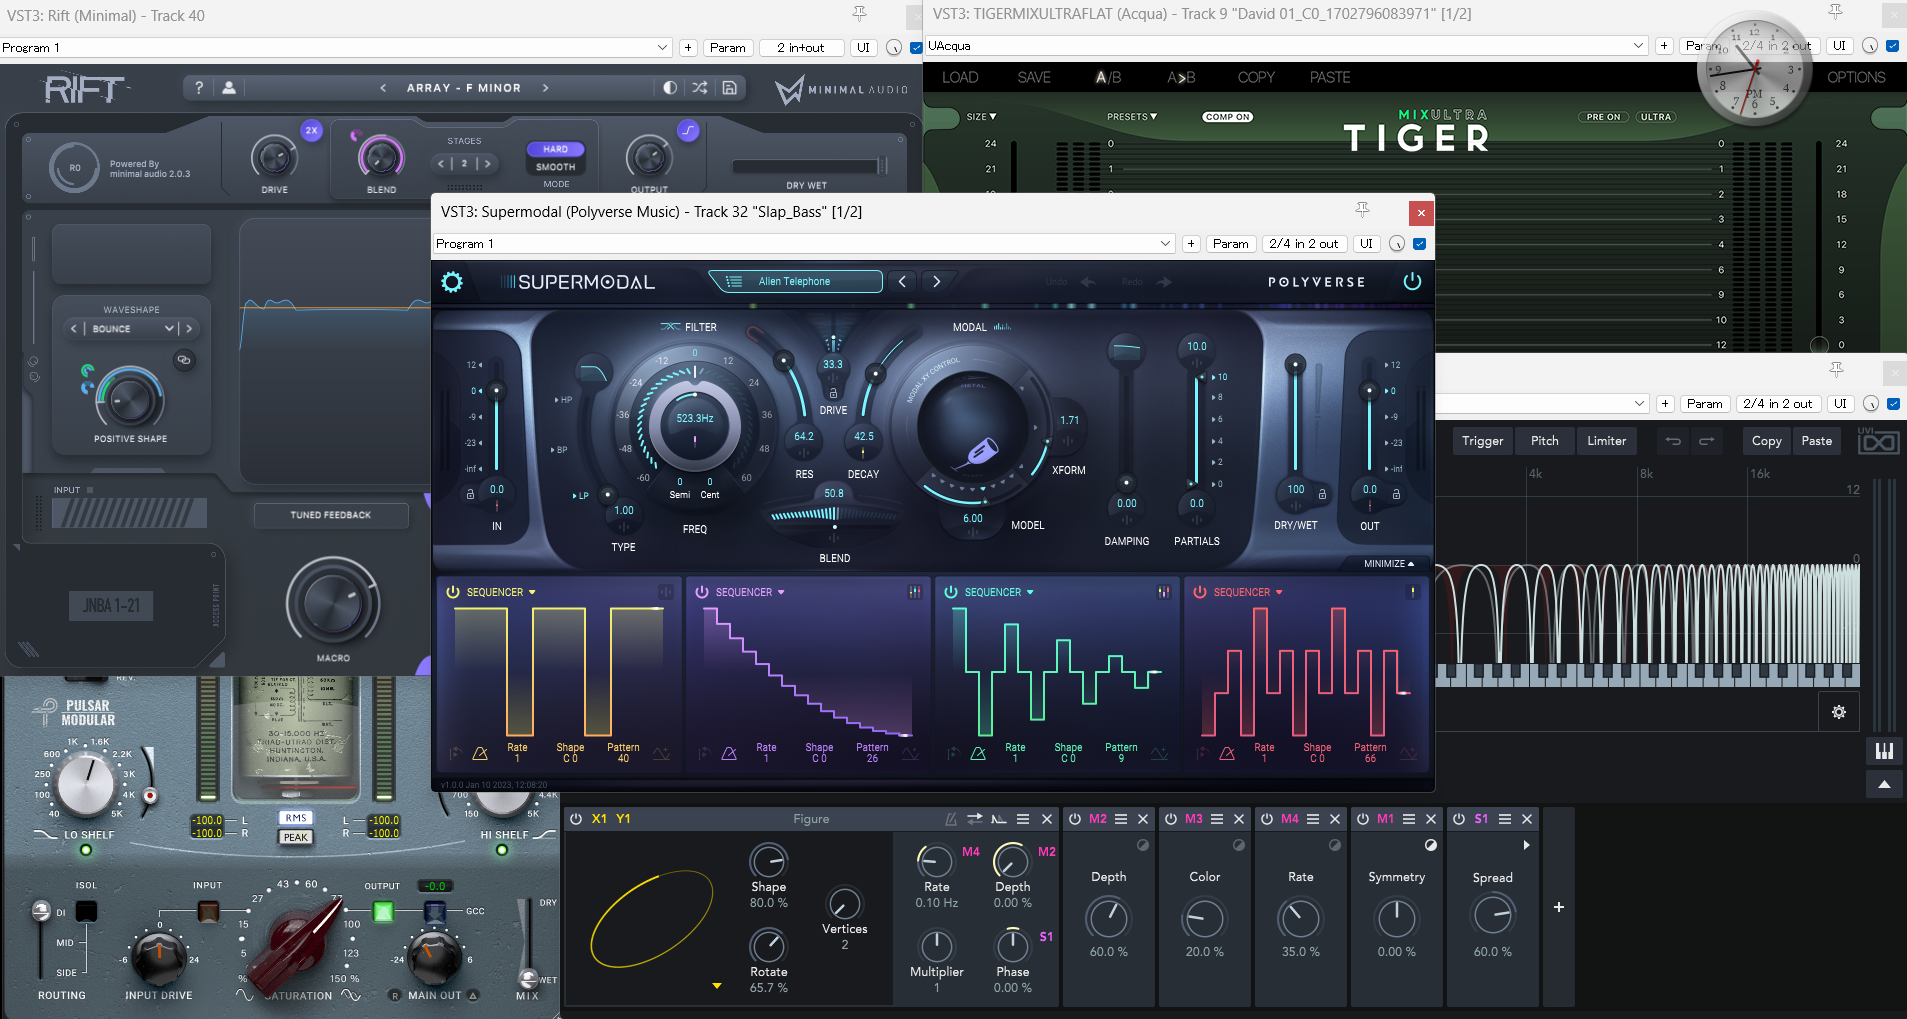1907x1019 pixels.
Task: Click COPY in Tiger menu
Action: click(1256, 78)
